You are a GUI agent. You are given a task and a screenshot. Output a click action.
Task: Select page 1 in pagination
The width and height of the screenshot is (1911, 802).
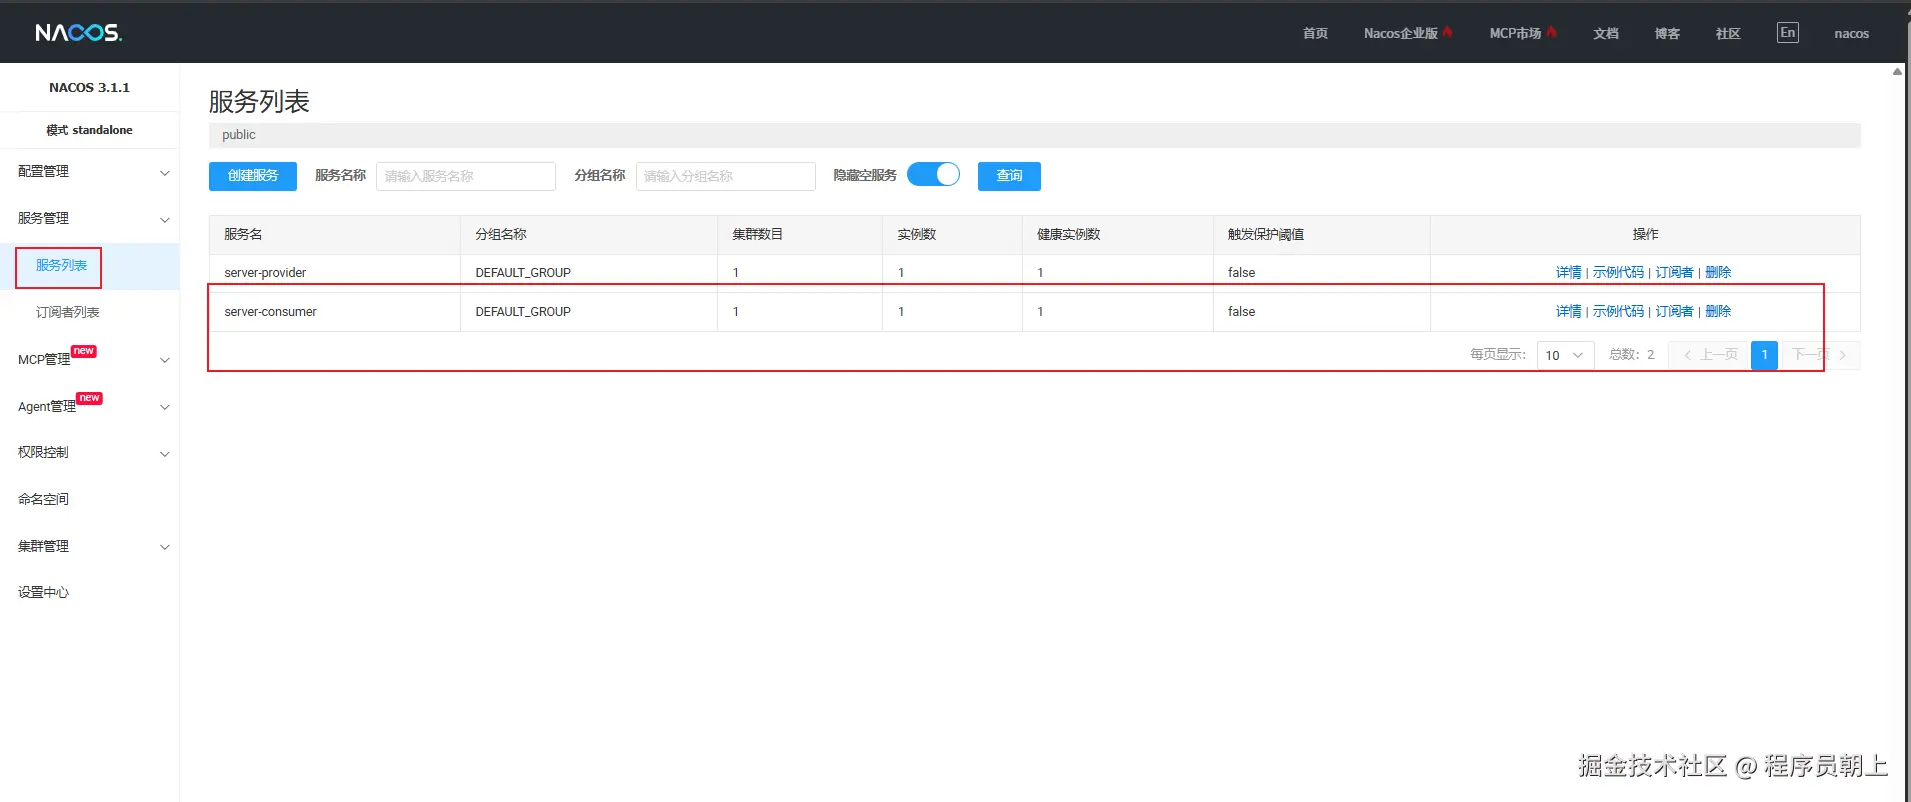click(x=1764, y=355)
